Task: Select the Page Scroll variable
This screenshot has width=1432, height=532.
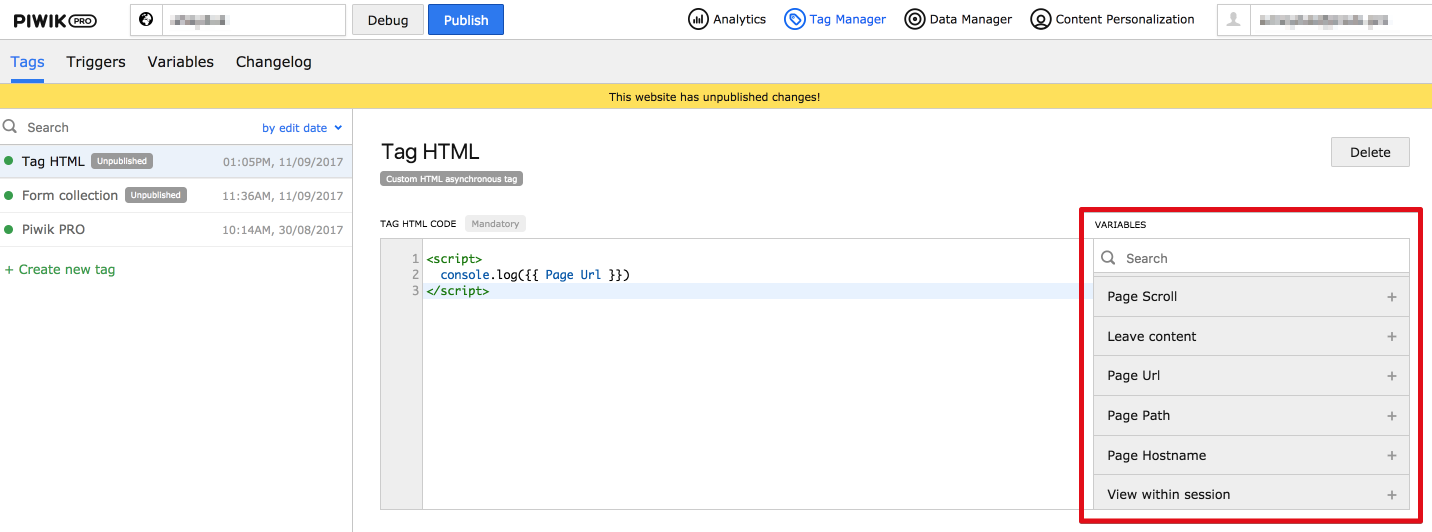Action: 1251,297
